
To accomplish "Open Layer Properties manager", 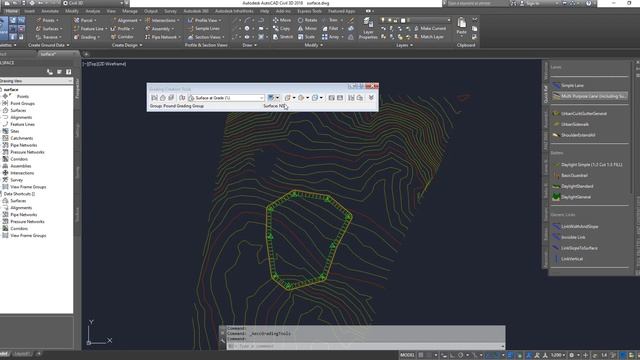I will coord(368,28).
